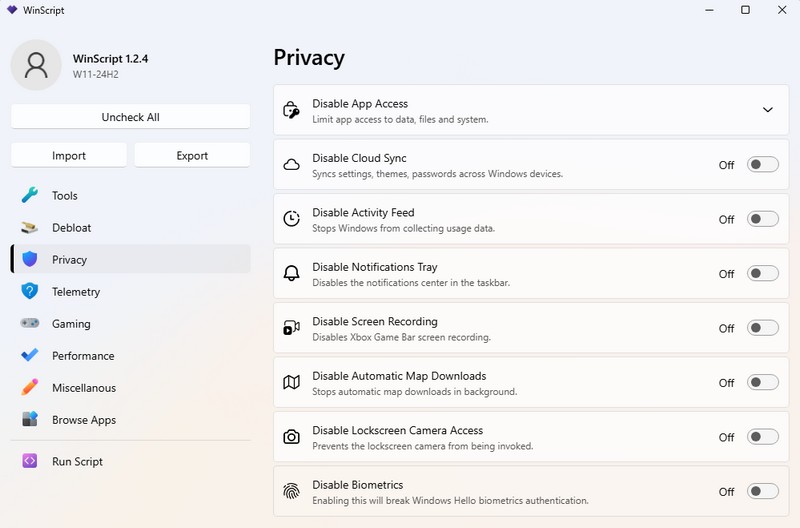
Task: Click the Import button
Action: point(69,155)
